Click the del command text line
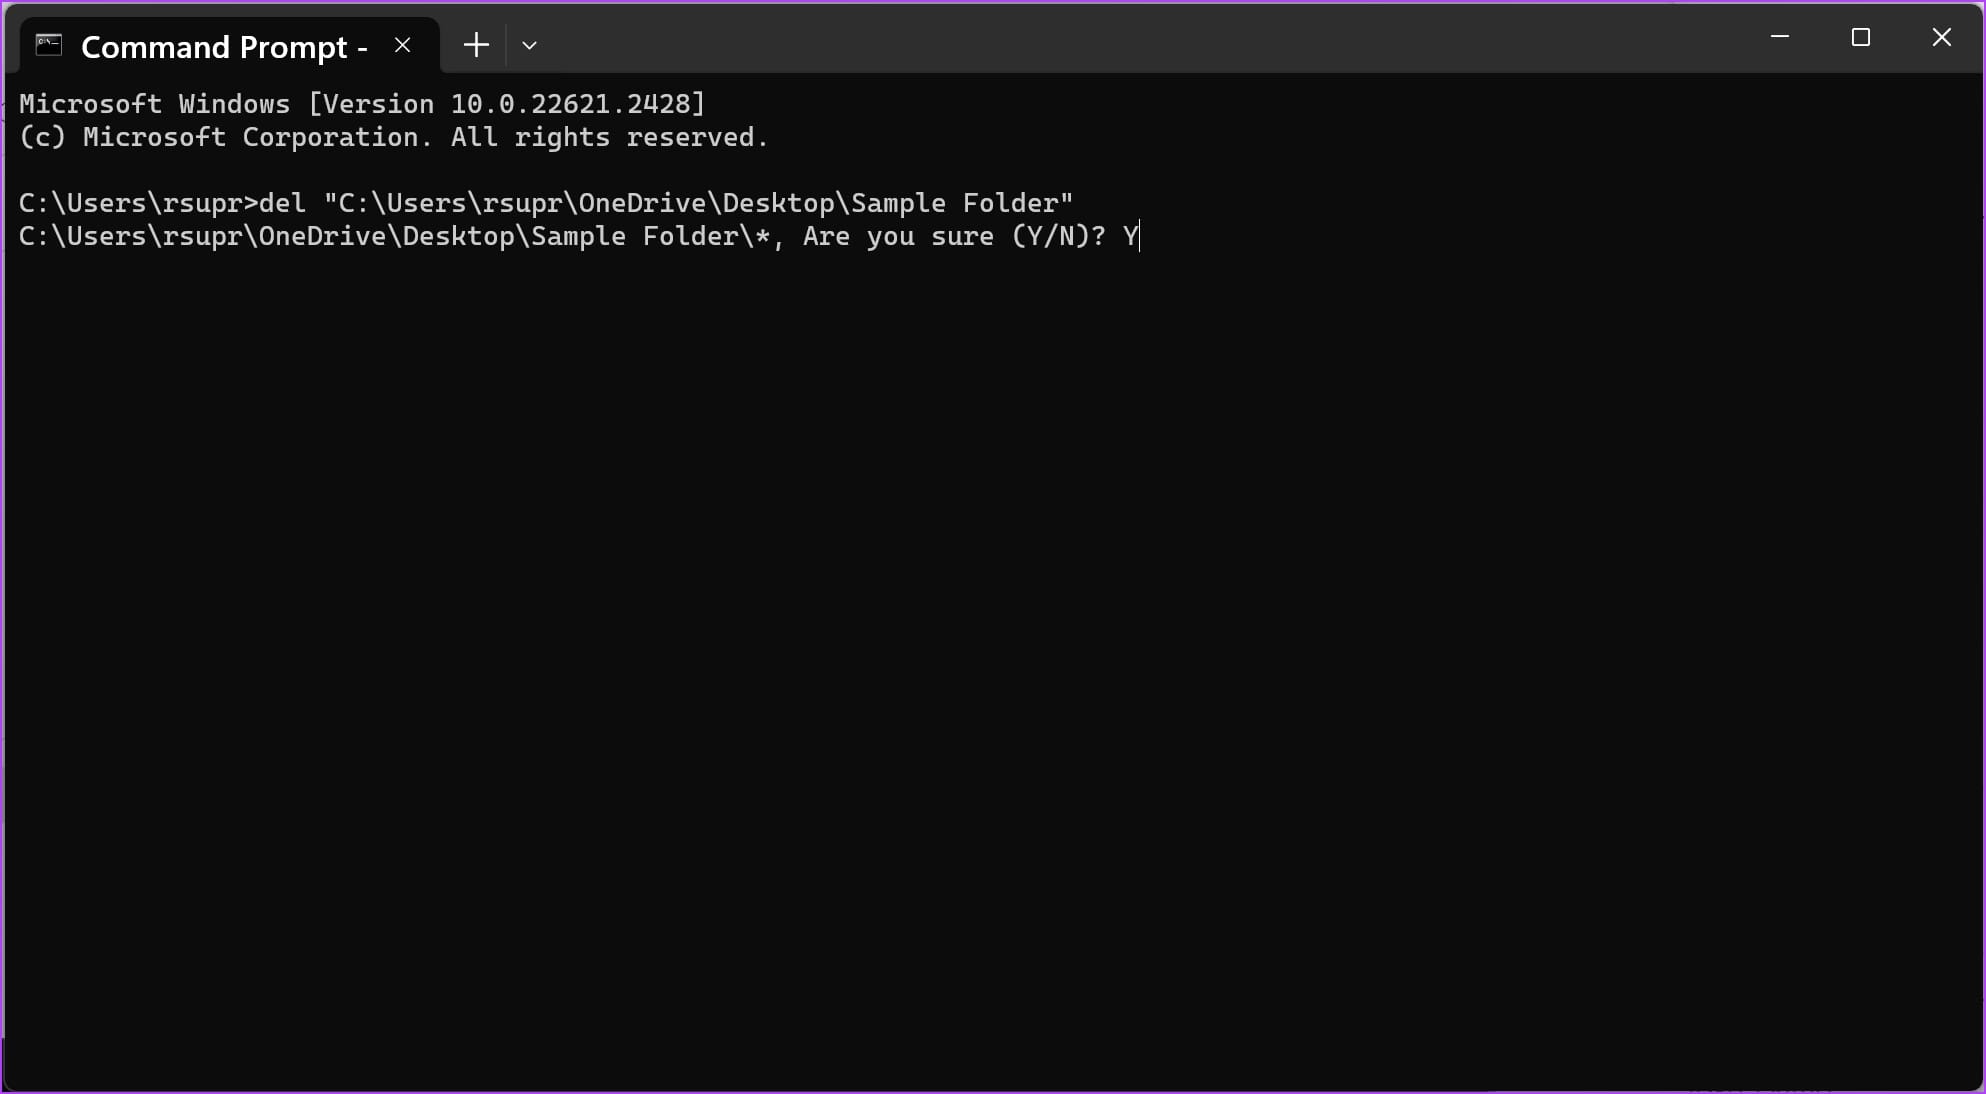 [545, 202]
